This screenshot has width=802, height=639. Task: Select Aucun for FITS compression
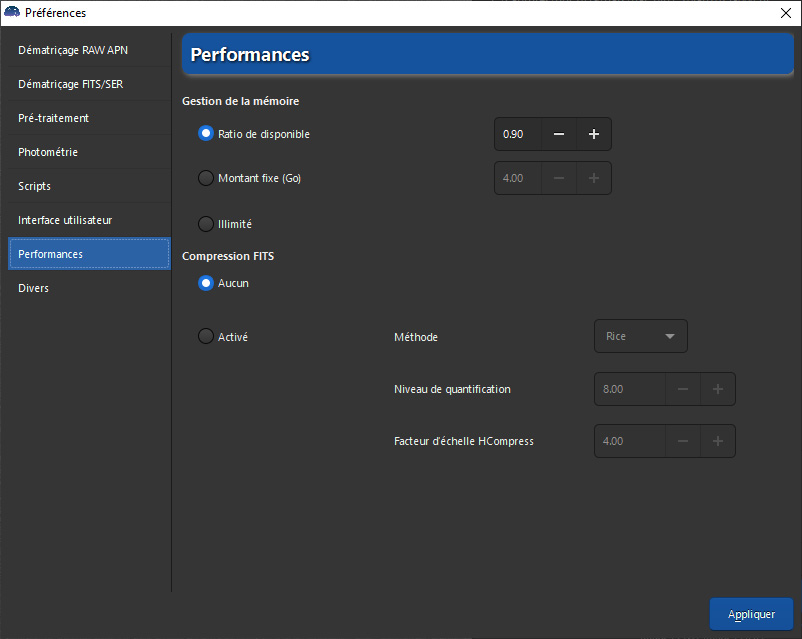(206, 283)
